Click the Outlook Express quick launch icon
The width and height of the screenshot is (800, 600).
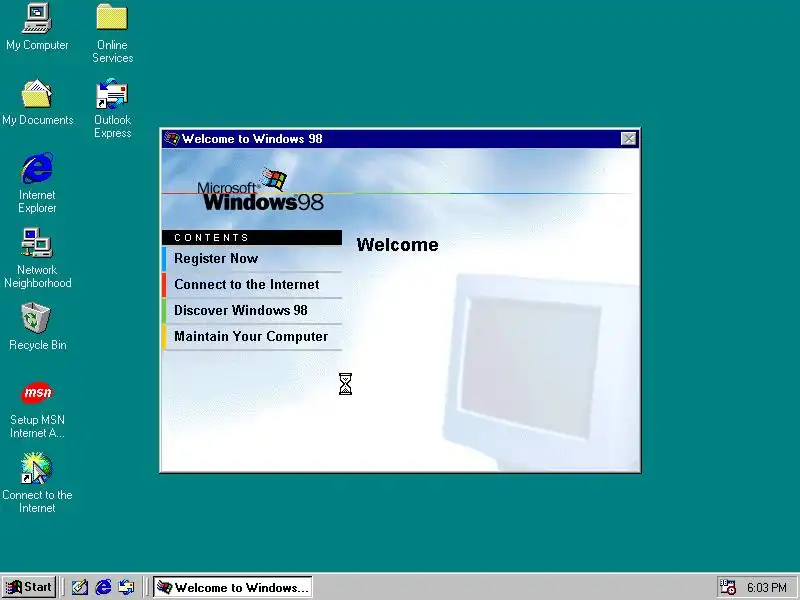126,587
